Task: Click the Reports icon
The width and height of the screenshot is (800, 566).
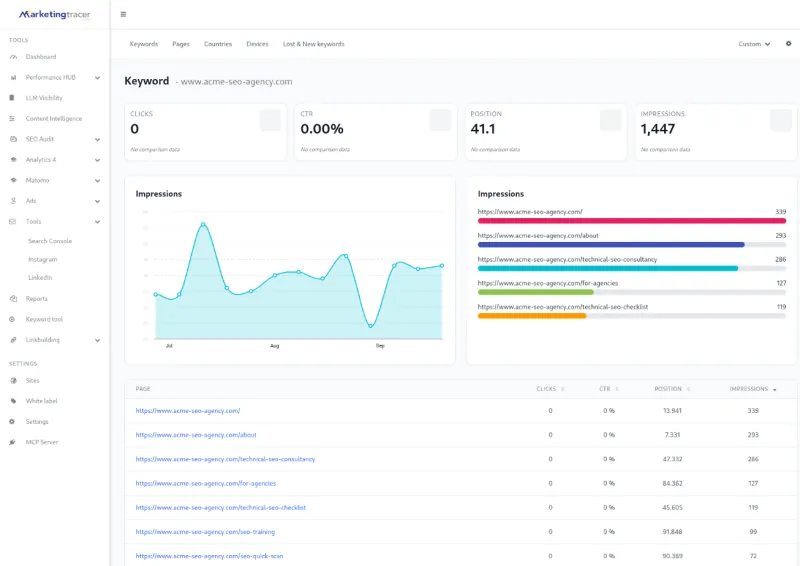Action: [13, 299]
